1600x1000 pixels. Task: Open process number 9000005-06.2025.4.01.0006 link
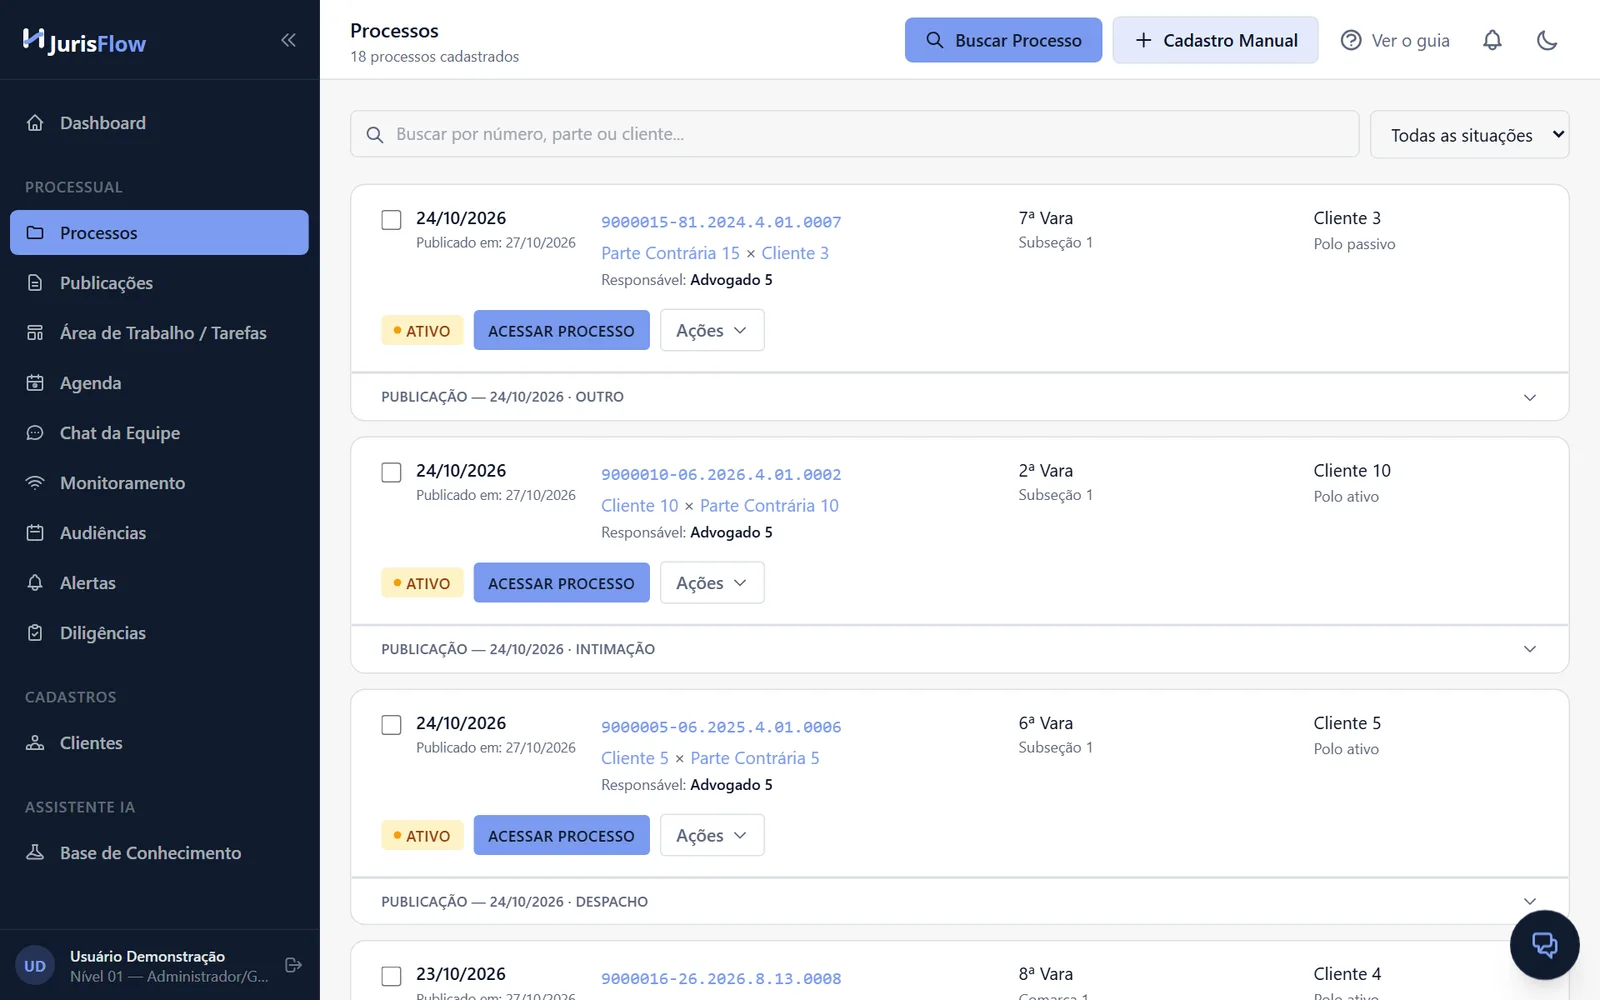click(x=721, y=727)
